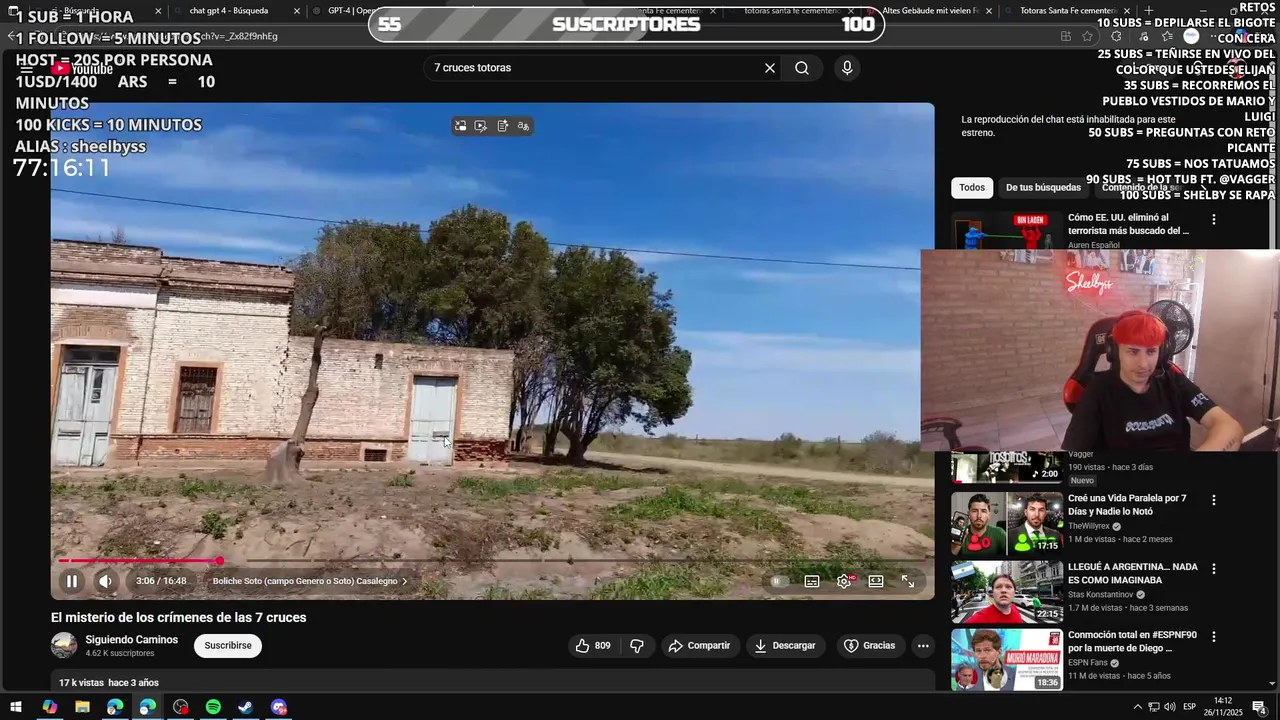The width and height of the screenshot is (1280, 720).
Task: Mute the video with the volume icon
Action: click(x=105, y=581)
